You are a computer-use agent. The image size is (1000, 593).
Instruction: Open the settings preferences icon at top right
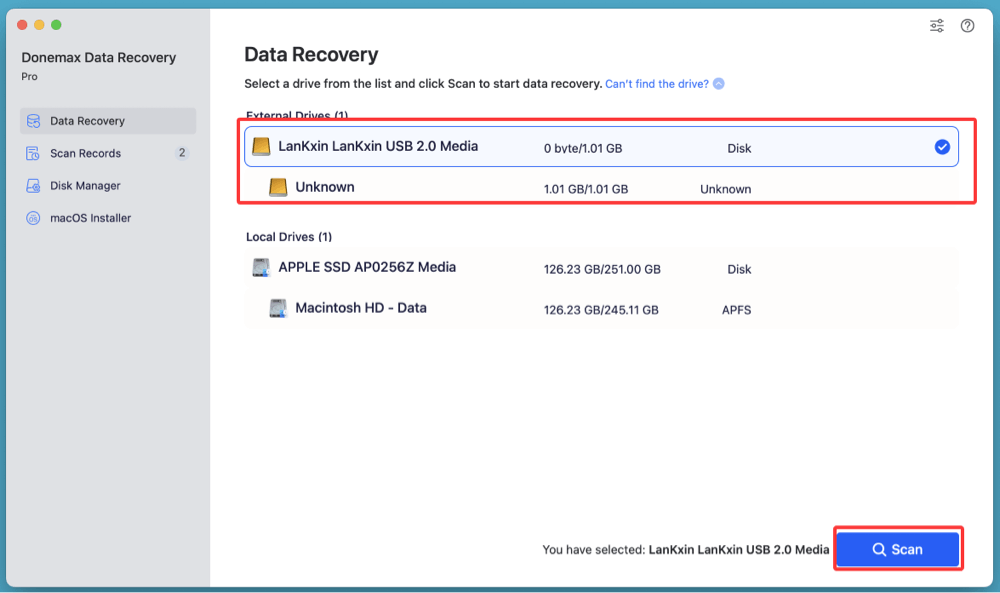[x=936, y=26]
